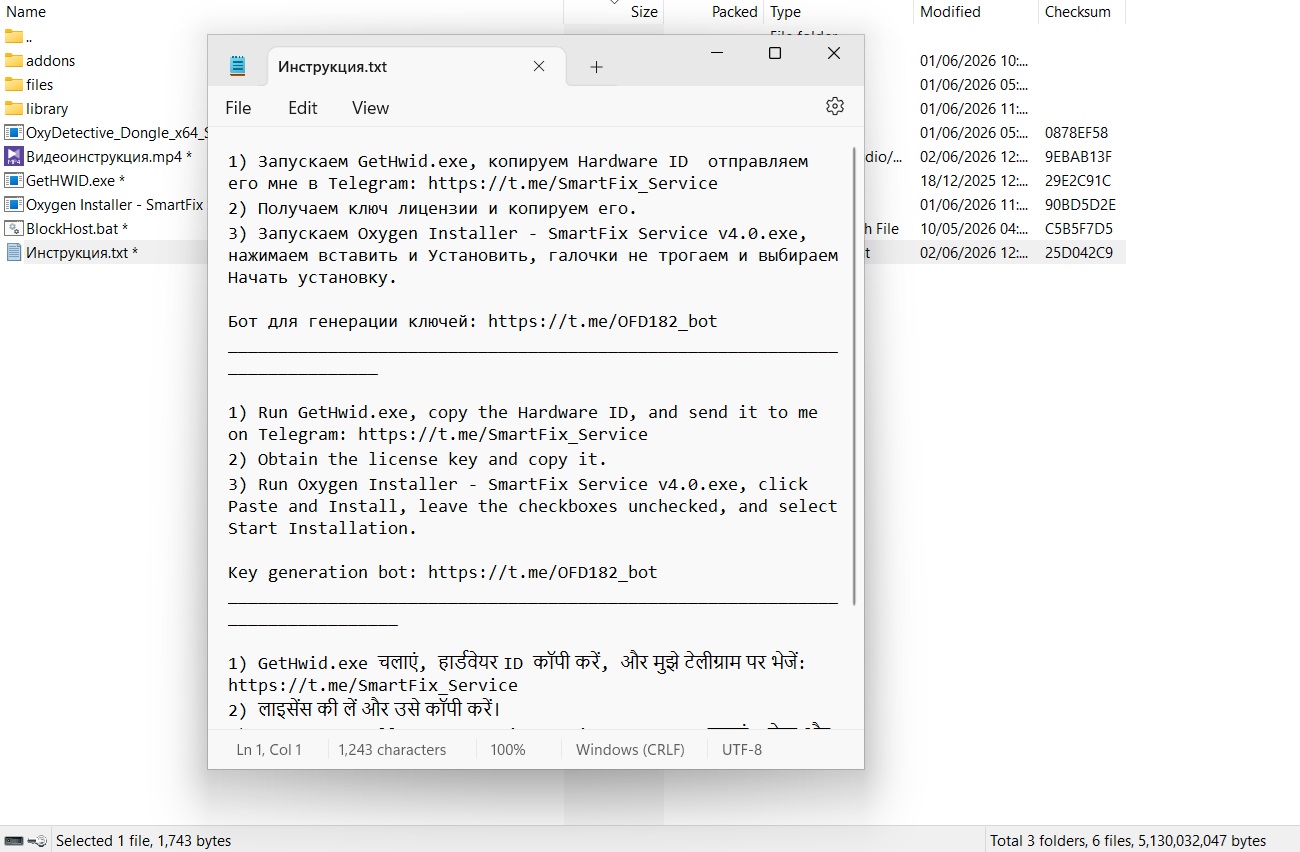Click the line "1) Run GetHwid.exe, copy the Hardware ID"
Screen dimensions: 1300x852
pos(523,413)
